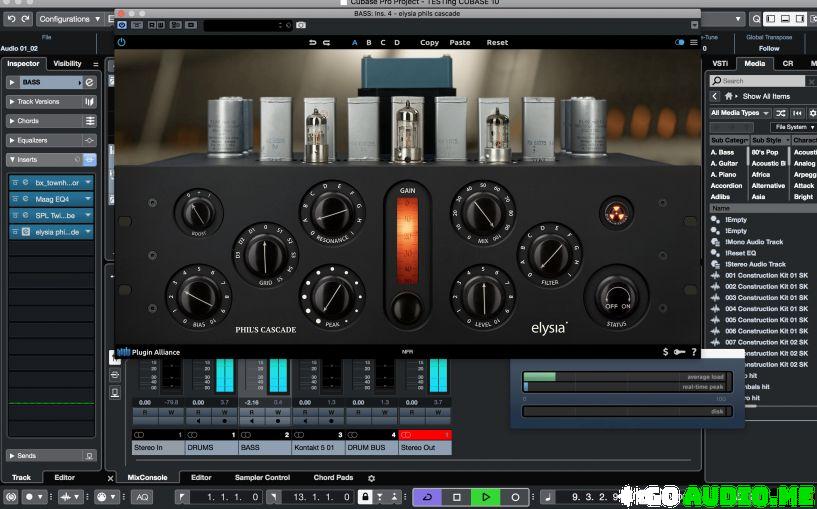The width and height of the screenshot is (817, 509).
Task: Switch to the CR tab
Action: (788, 64)
